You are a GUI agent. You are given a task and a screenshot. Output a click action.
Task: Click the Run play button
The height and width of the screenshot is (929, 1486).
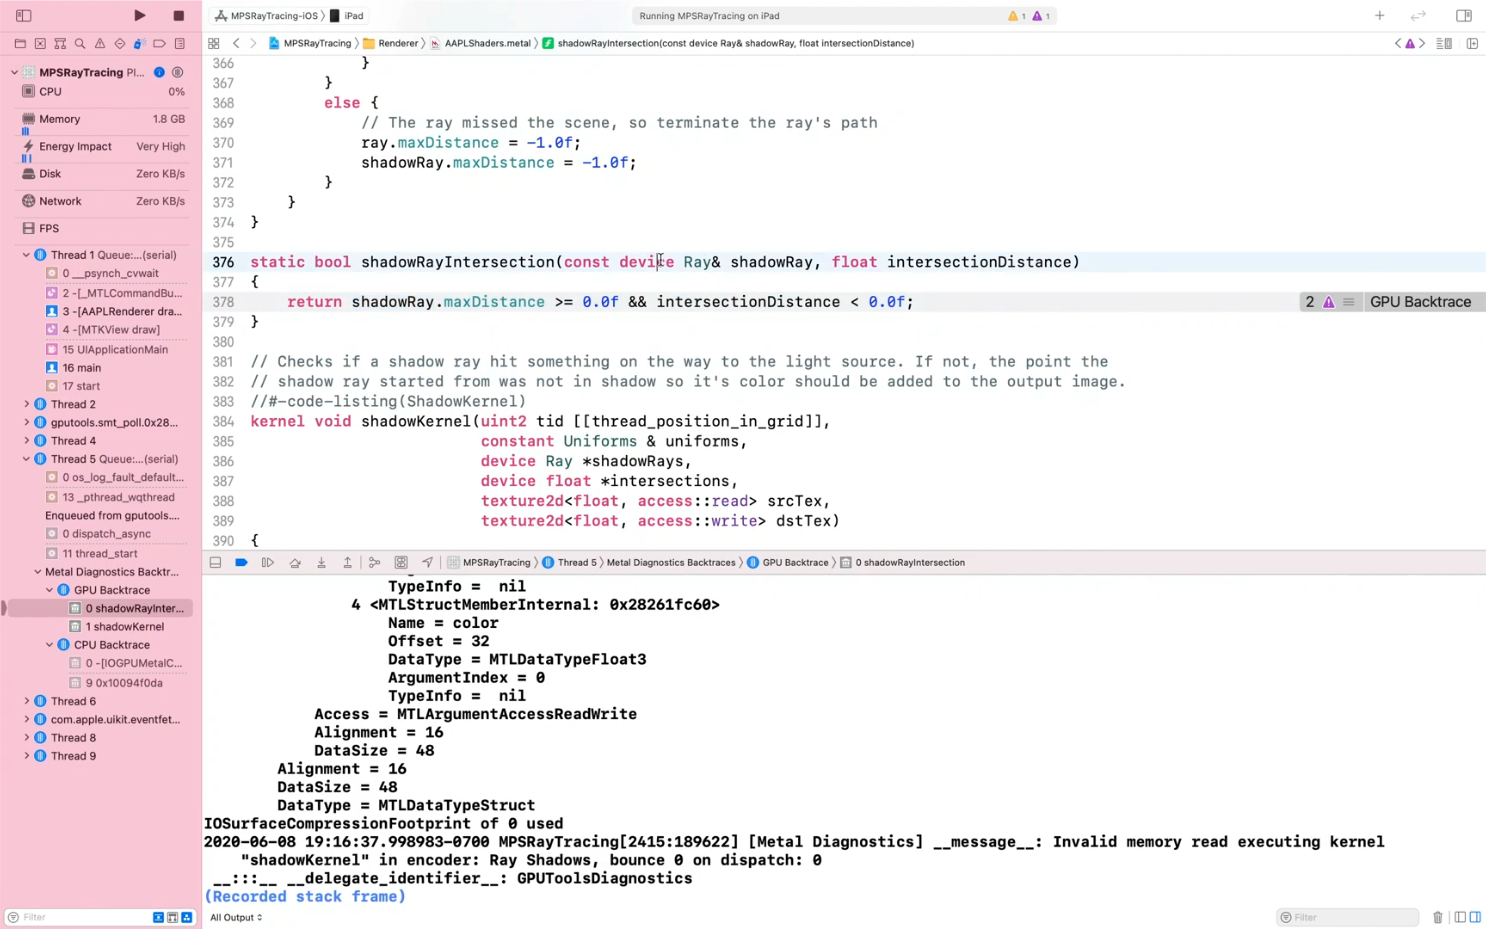140,16
